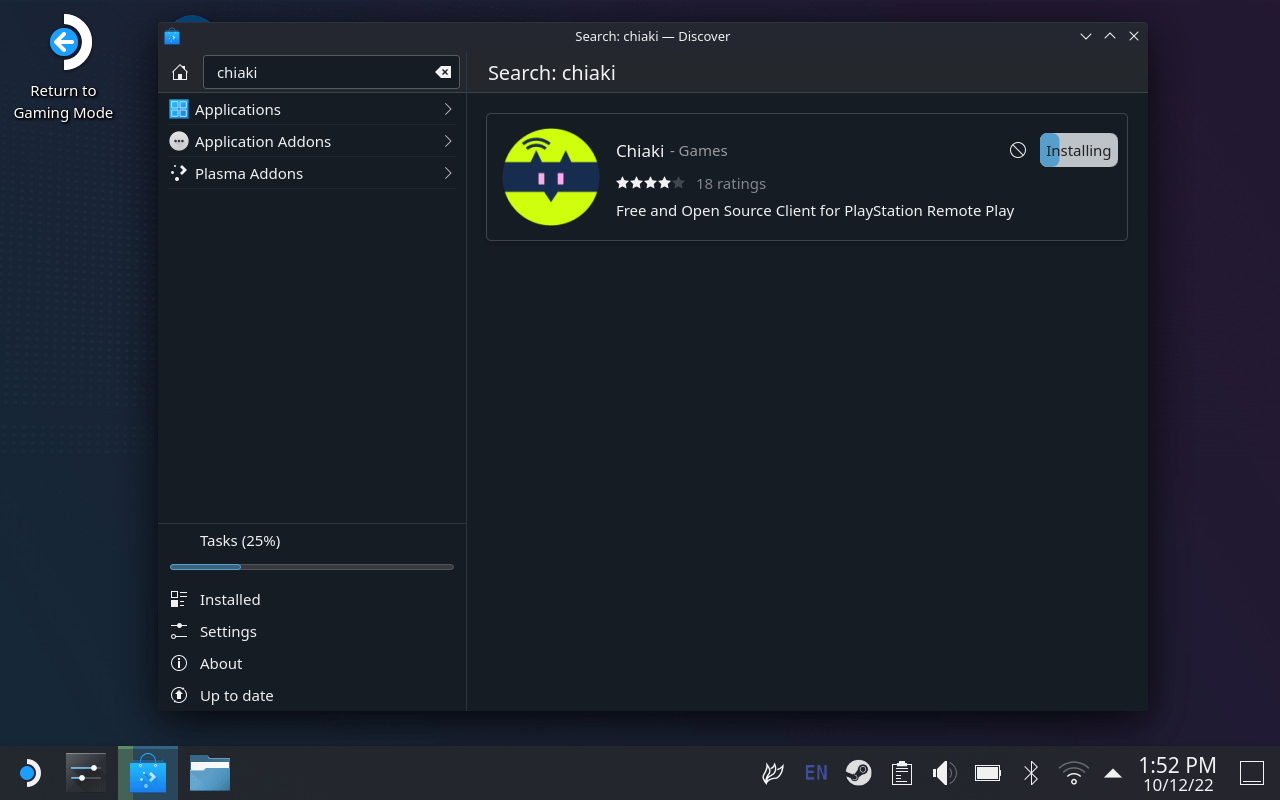Clear the chiaki search text
The height and width of the screenshot is (800, 1280).
(x=443, y=72)
